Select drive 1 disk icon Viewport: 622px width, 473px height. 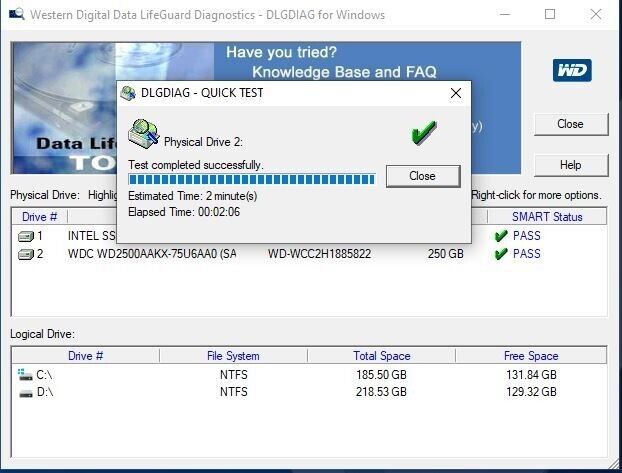pyautogui.click(x=26, y=236)
